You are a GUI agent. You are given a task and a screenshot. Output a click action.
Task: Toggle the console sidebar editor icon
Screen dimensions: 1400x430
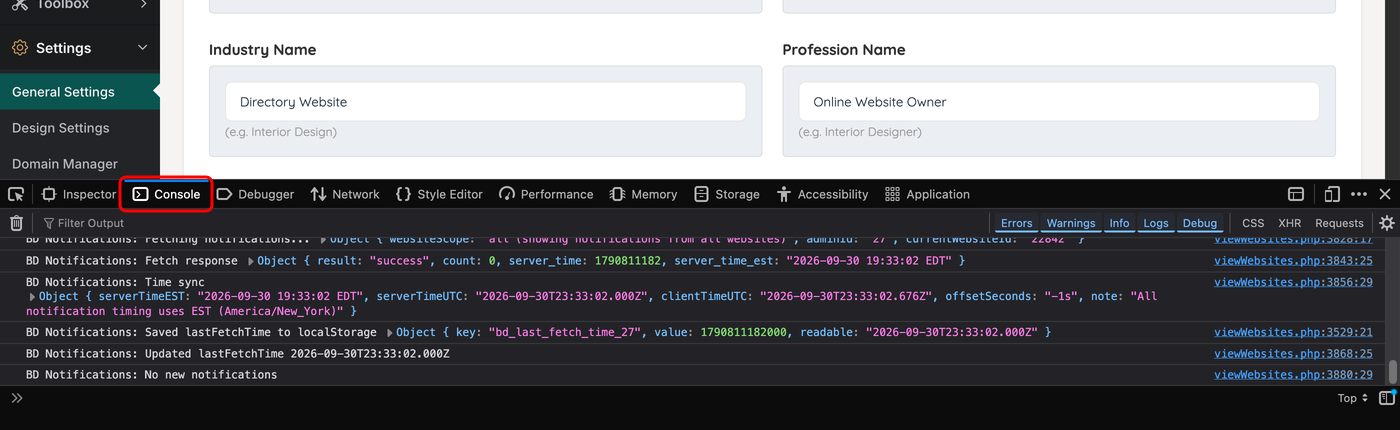(x=1386, y=398)
